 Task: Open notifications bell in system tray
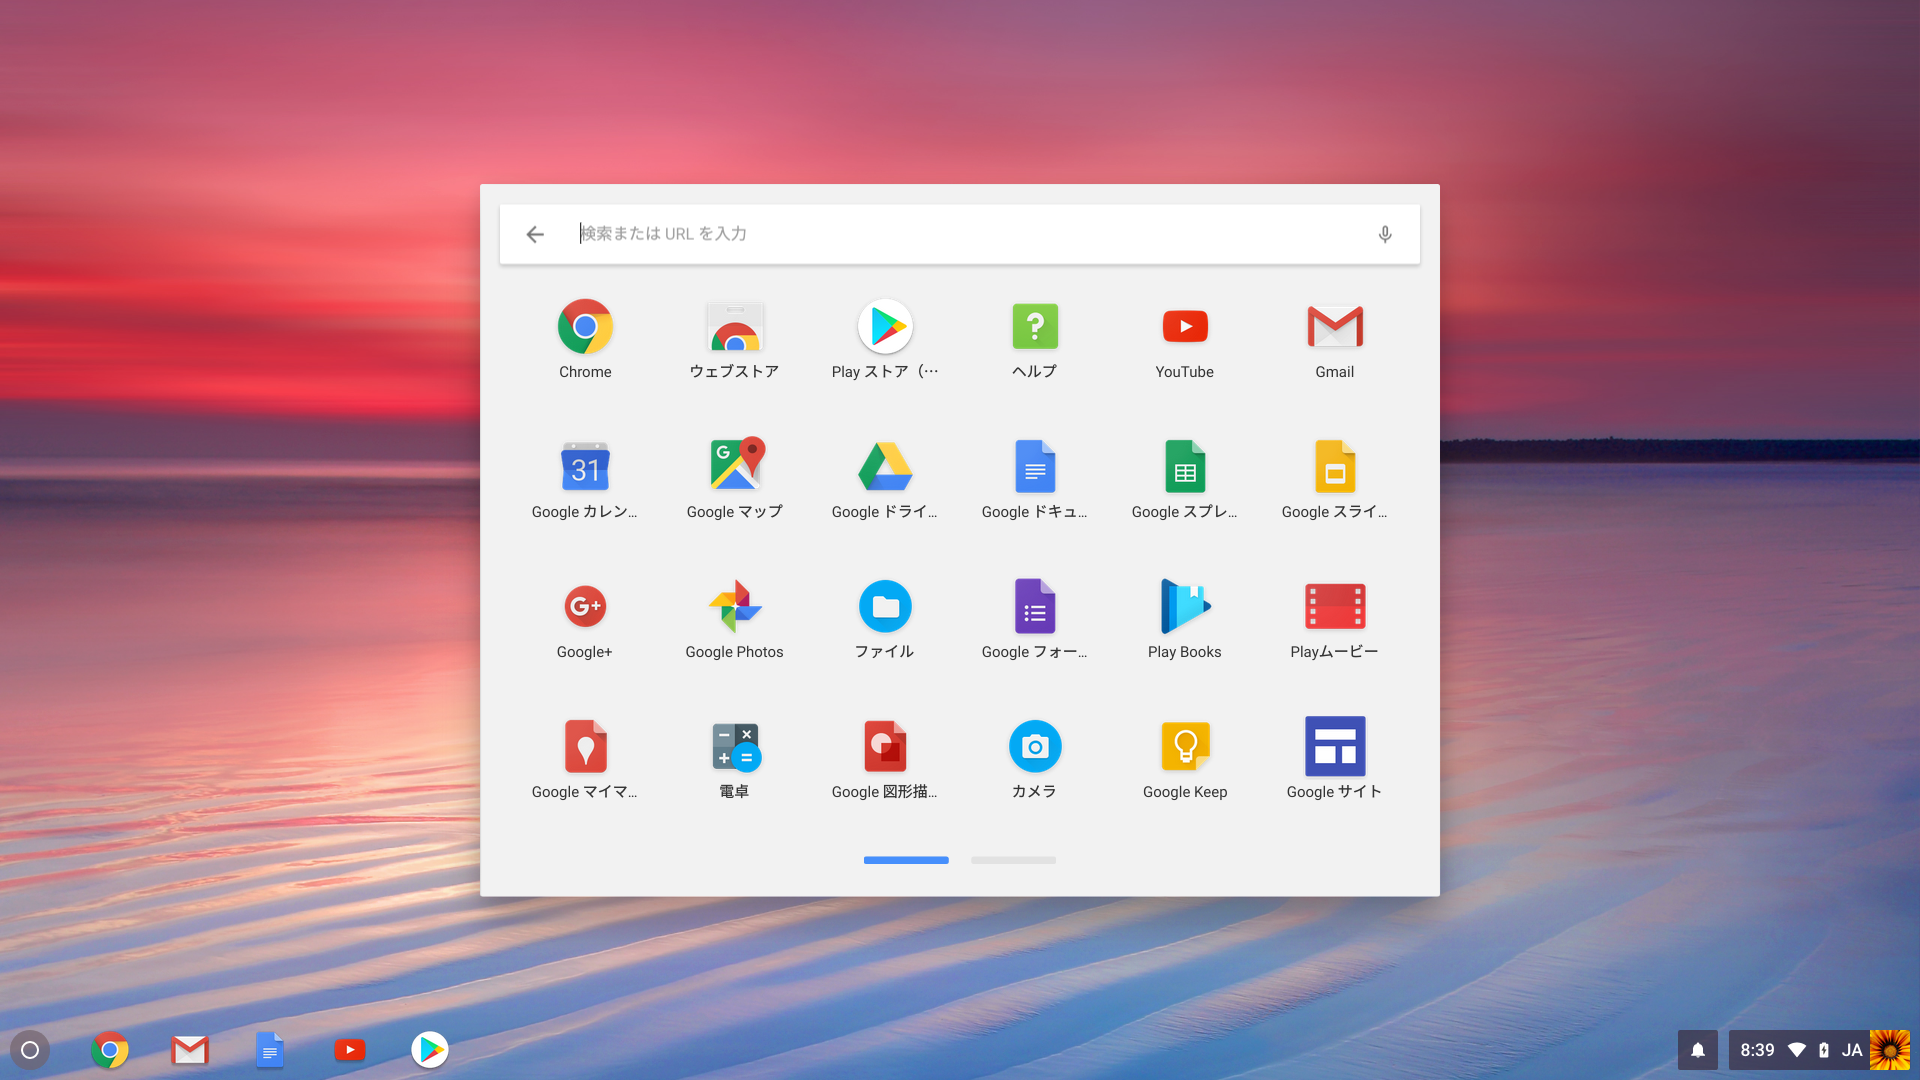click(1697, 1050)
